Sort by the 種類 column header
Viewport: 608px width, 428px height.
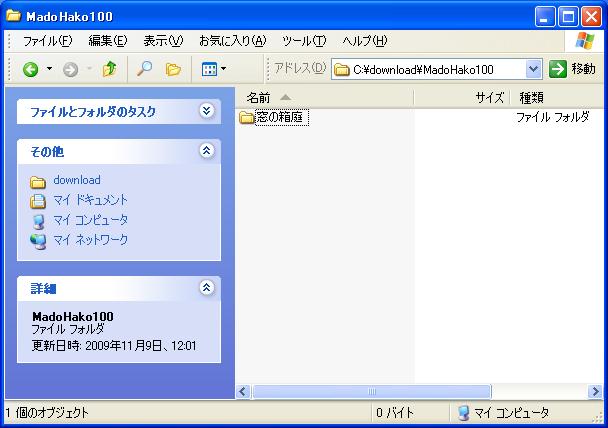(557, 98)
